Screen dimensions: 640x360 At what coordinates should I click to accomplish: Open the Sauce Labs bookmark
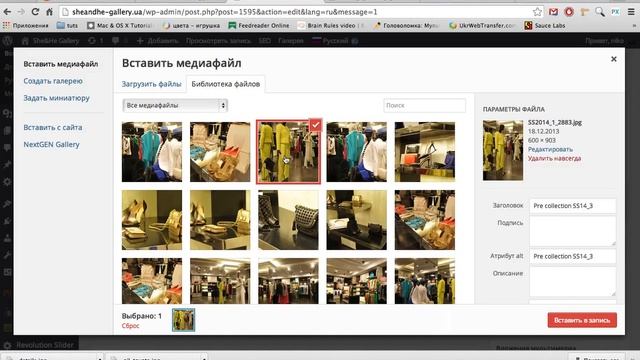click(545, 25)
